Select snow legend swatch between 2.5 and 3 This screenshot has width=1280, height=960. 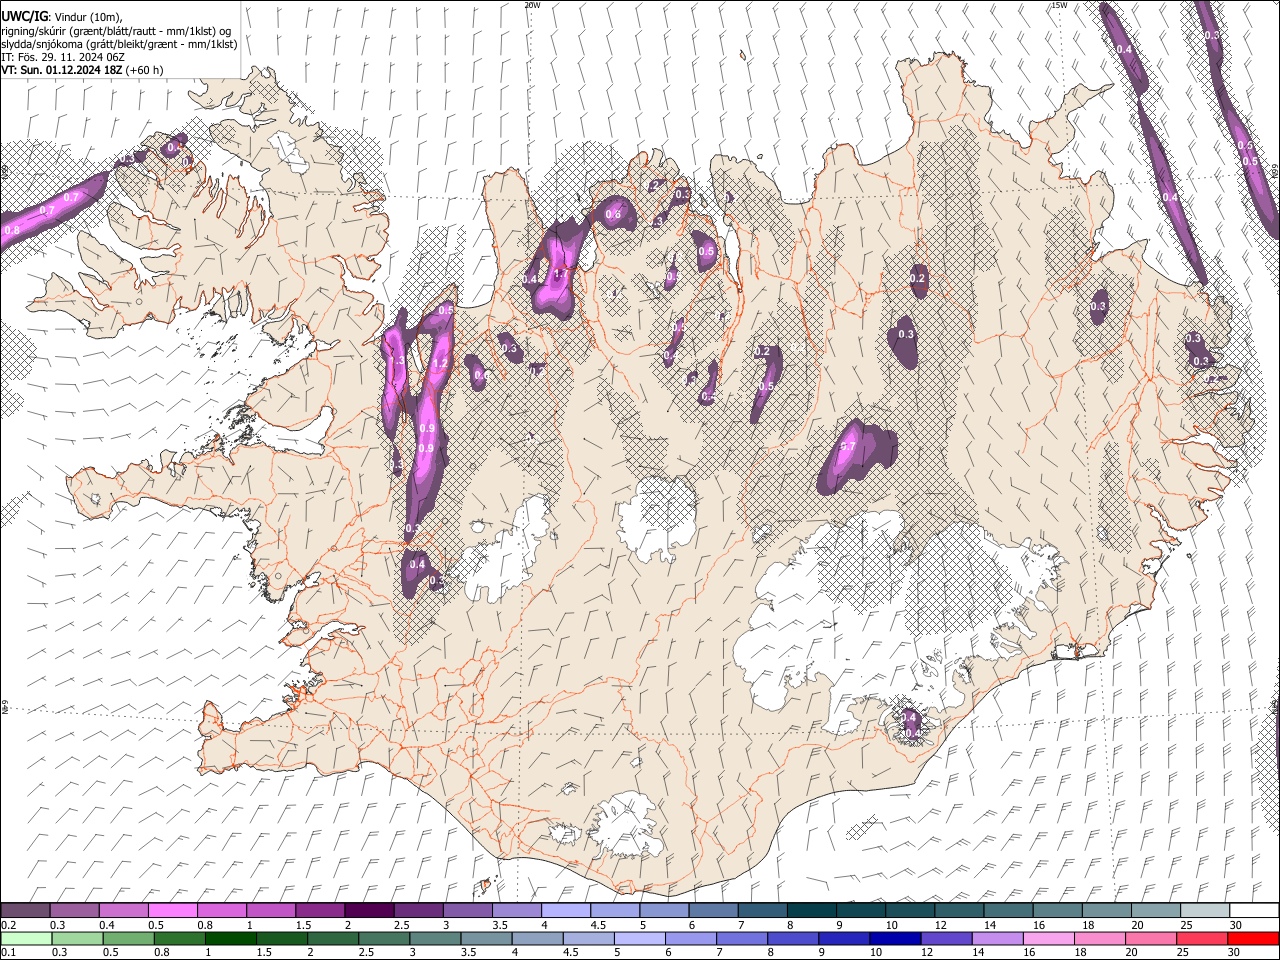click(418, 910)
